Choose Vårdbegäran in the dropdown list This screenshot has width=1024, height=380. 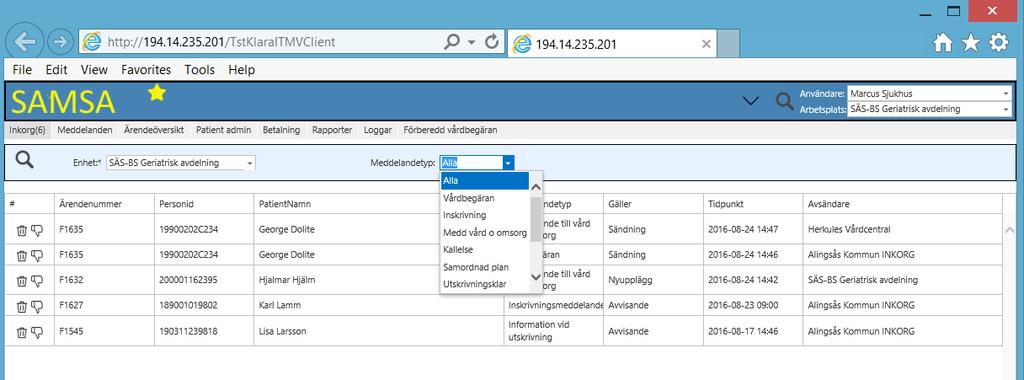485,198
